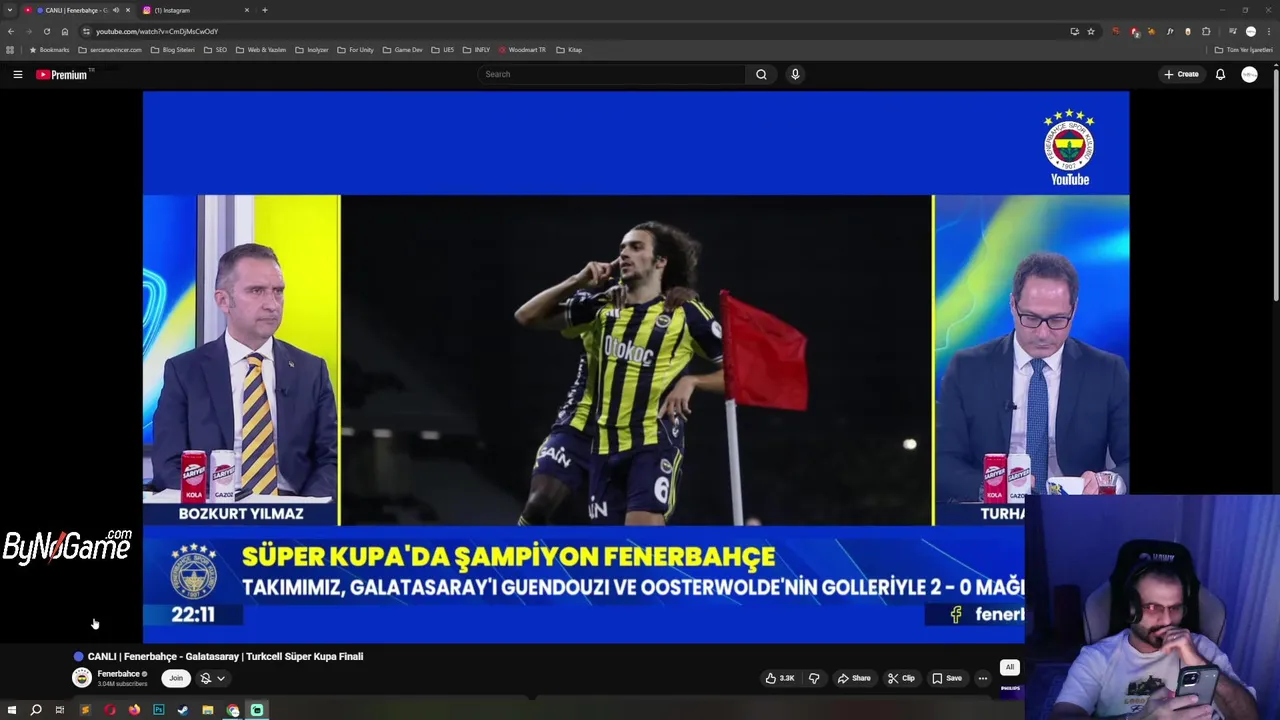Viewport: 1280px width, 720px height.
Task: Open the SEO bookmark folder
Action: [x=215, y=50]
